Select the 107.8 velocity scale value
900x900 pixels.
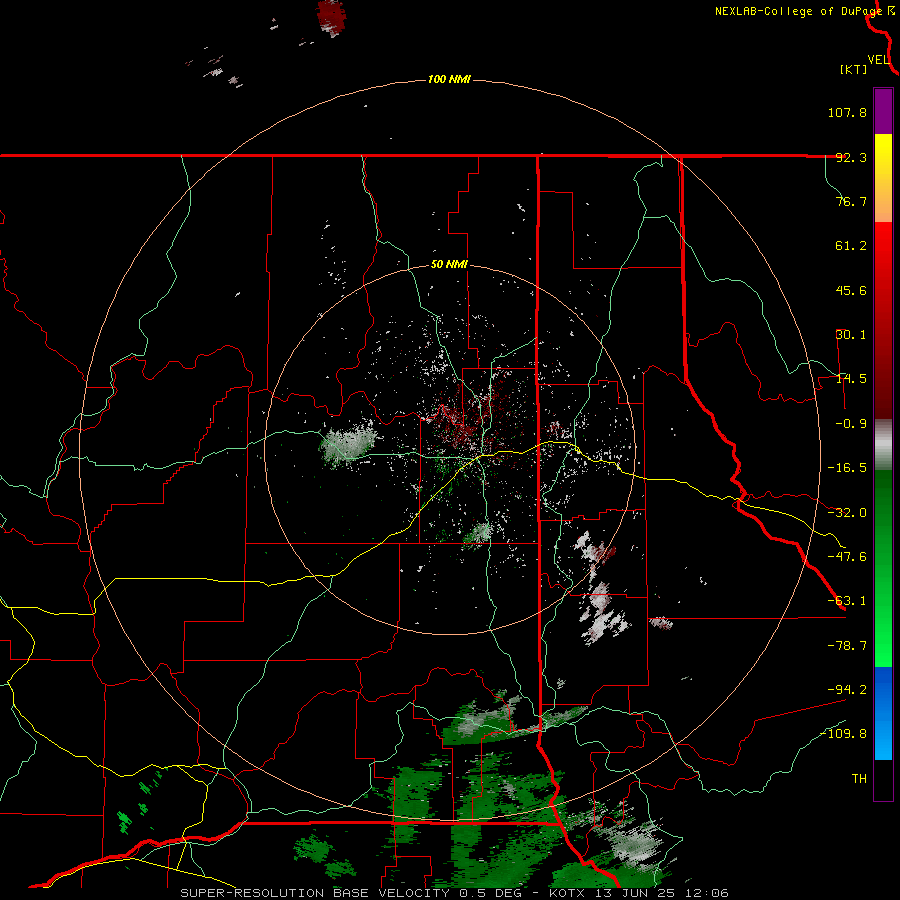point(847,112)
